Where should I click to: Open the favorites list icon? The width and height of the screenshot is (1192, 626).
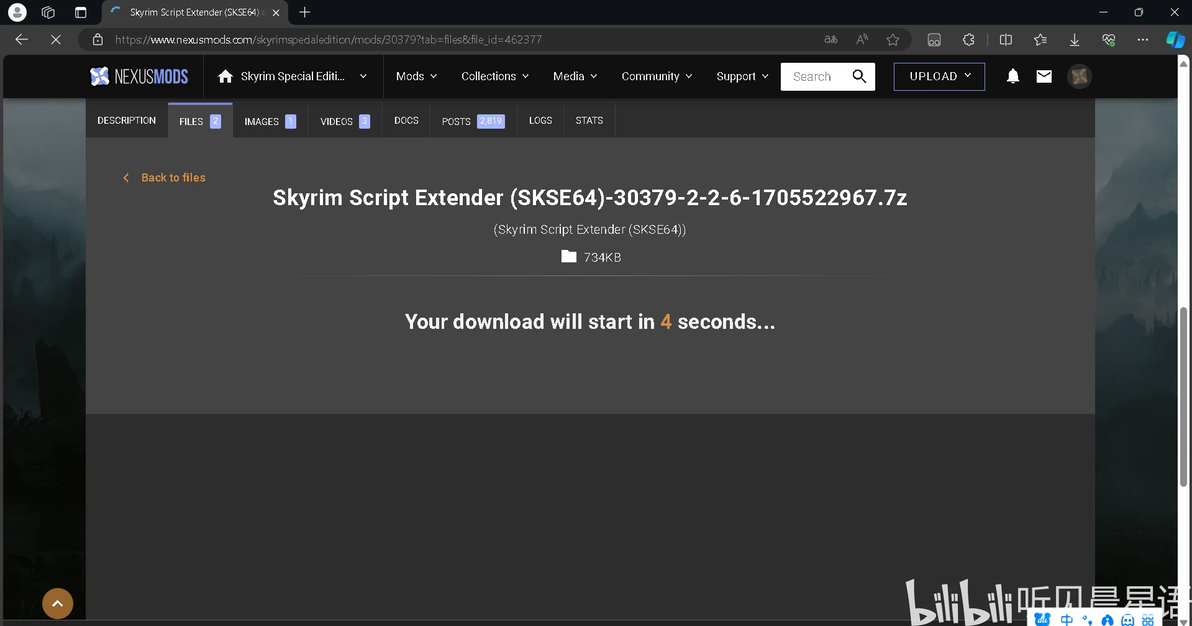(x=1040, y=40)
